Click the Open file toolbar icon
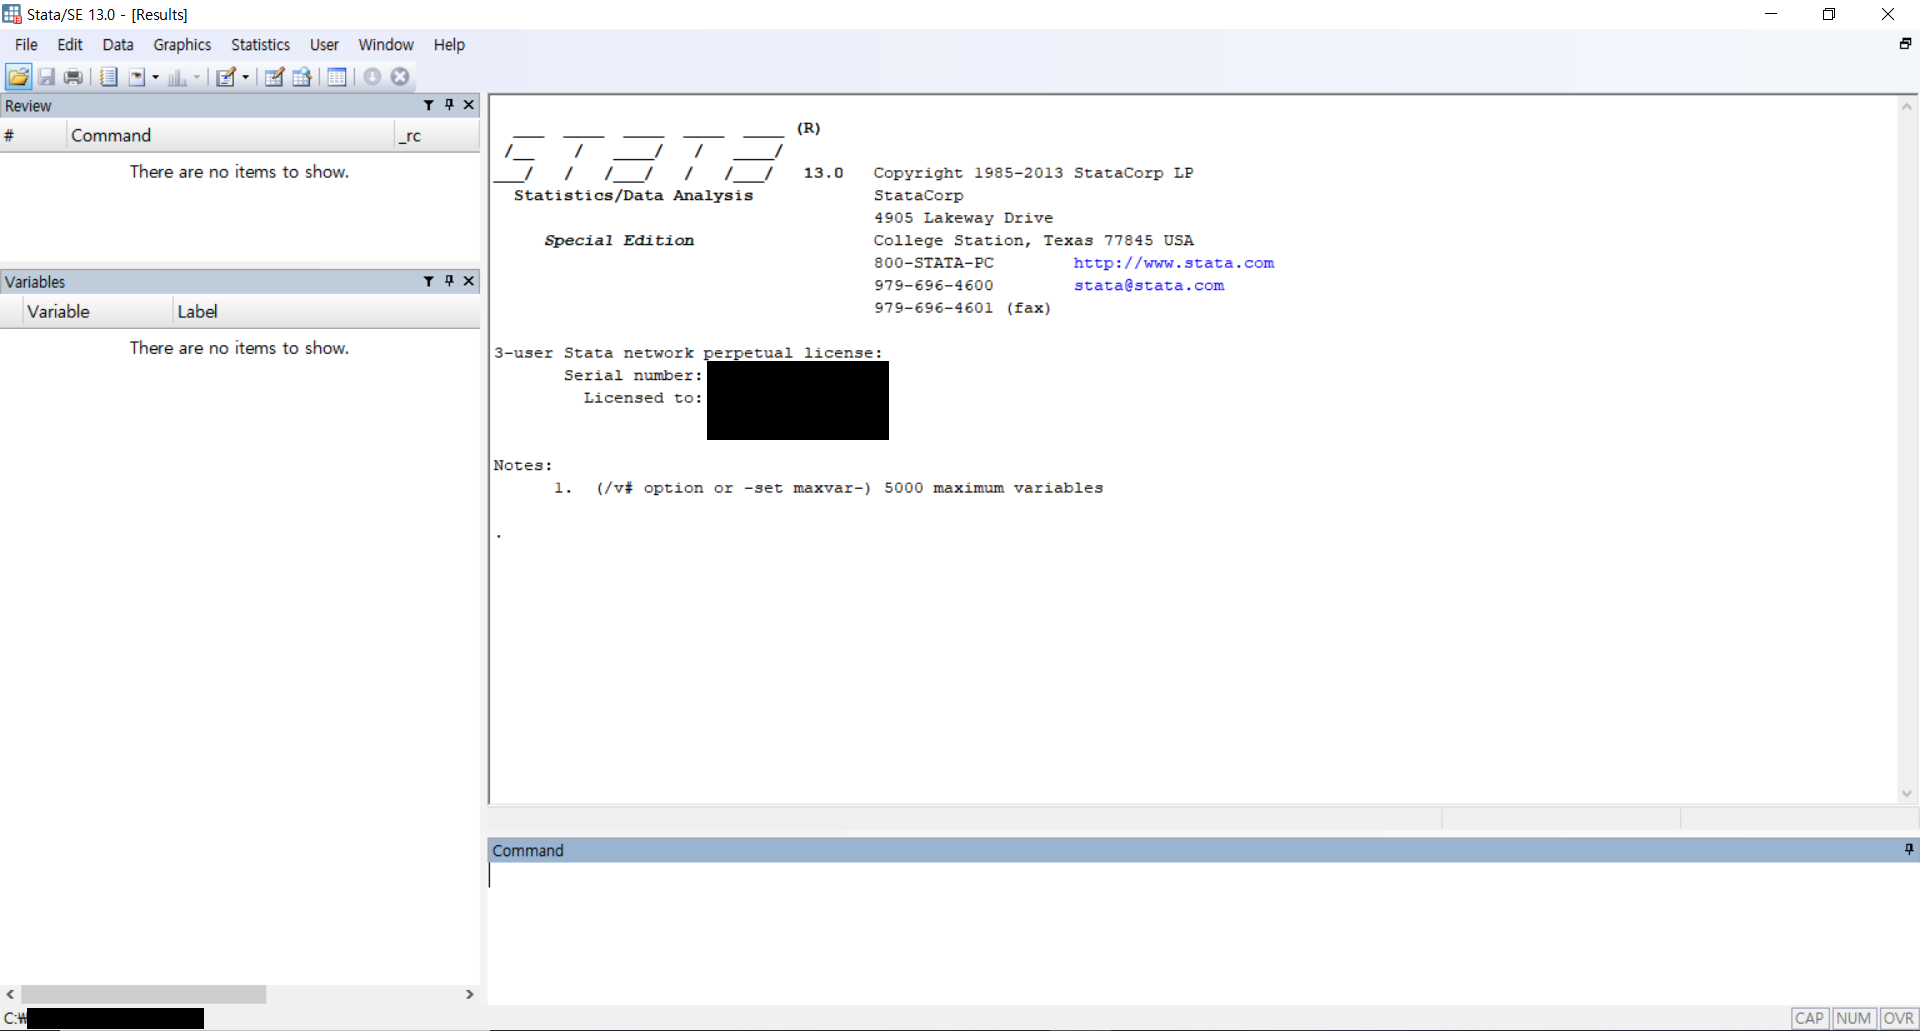 pyautogui.click(x=18, y=77)
